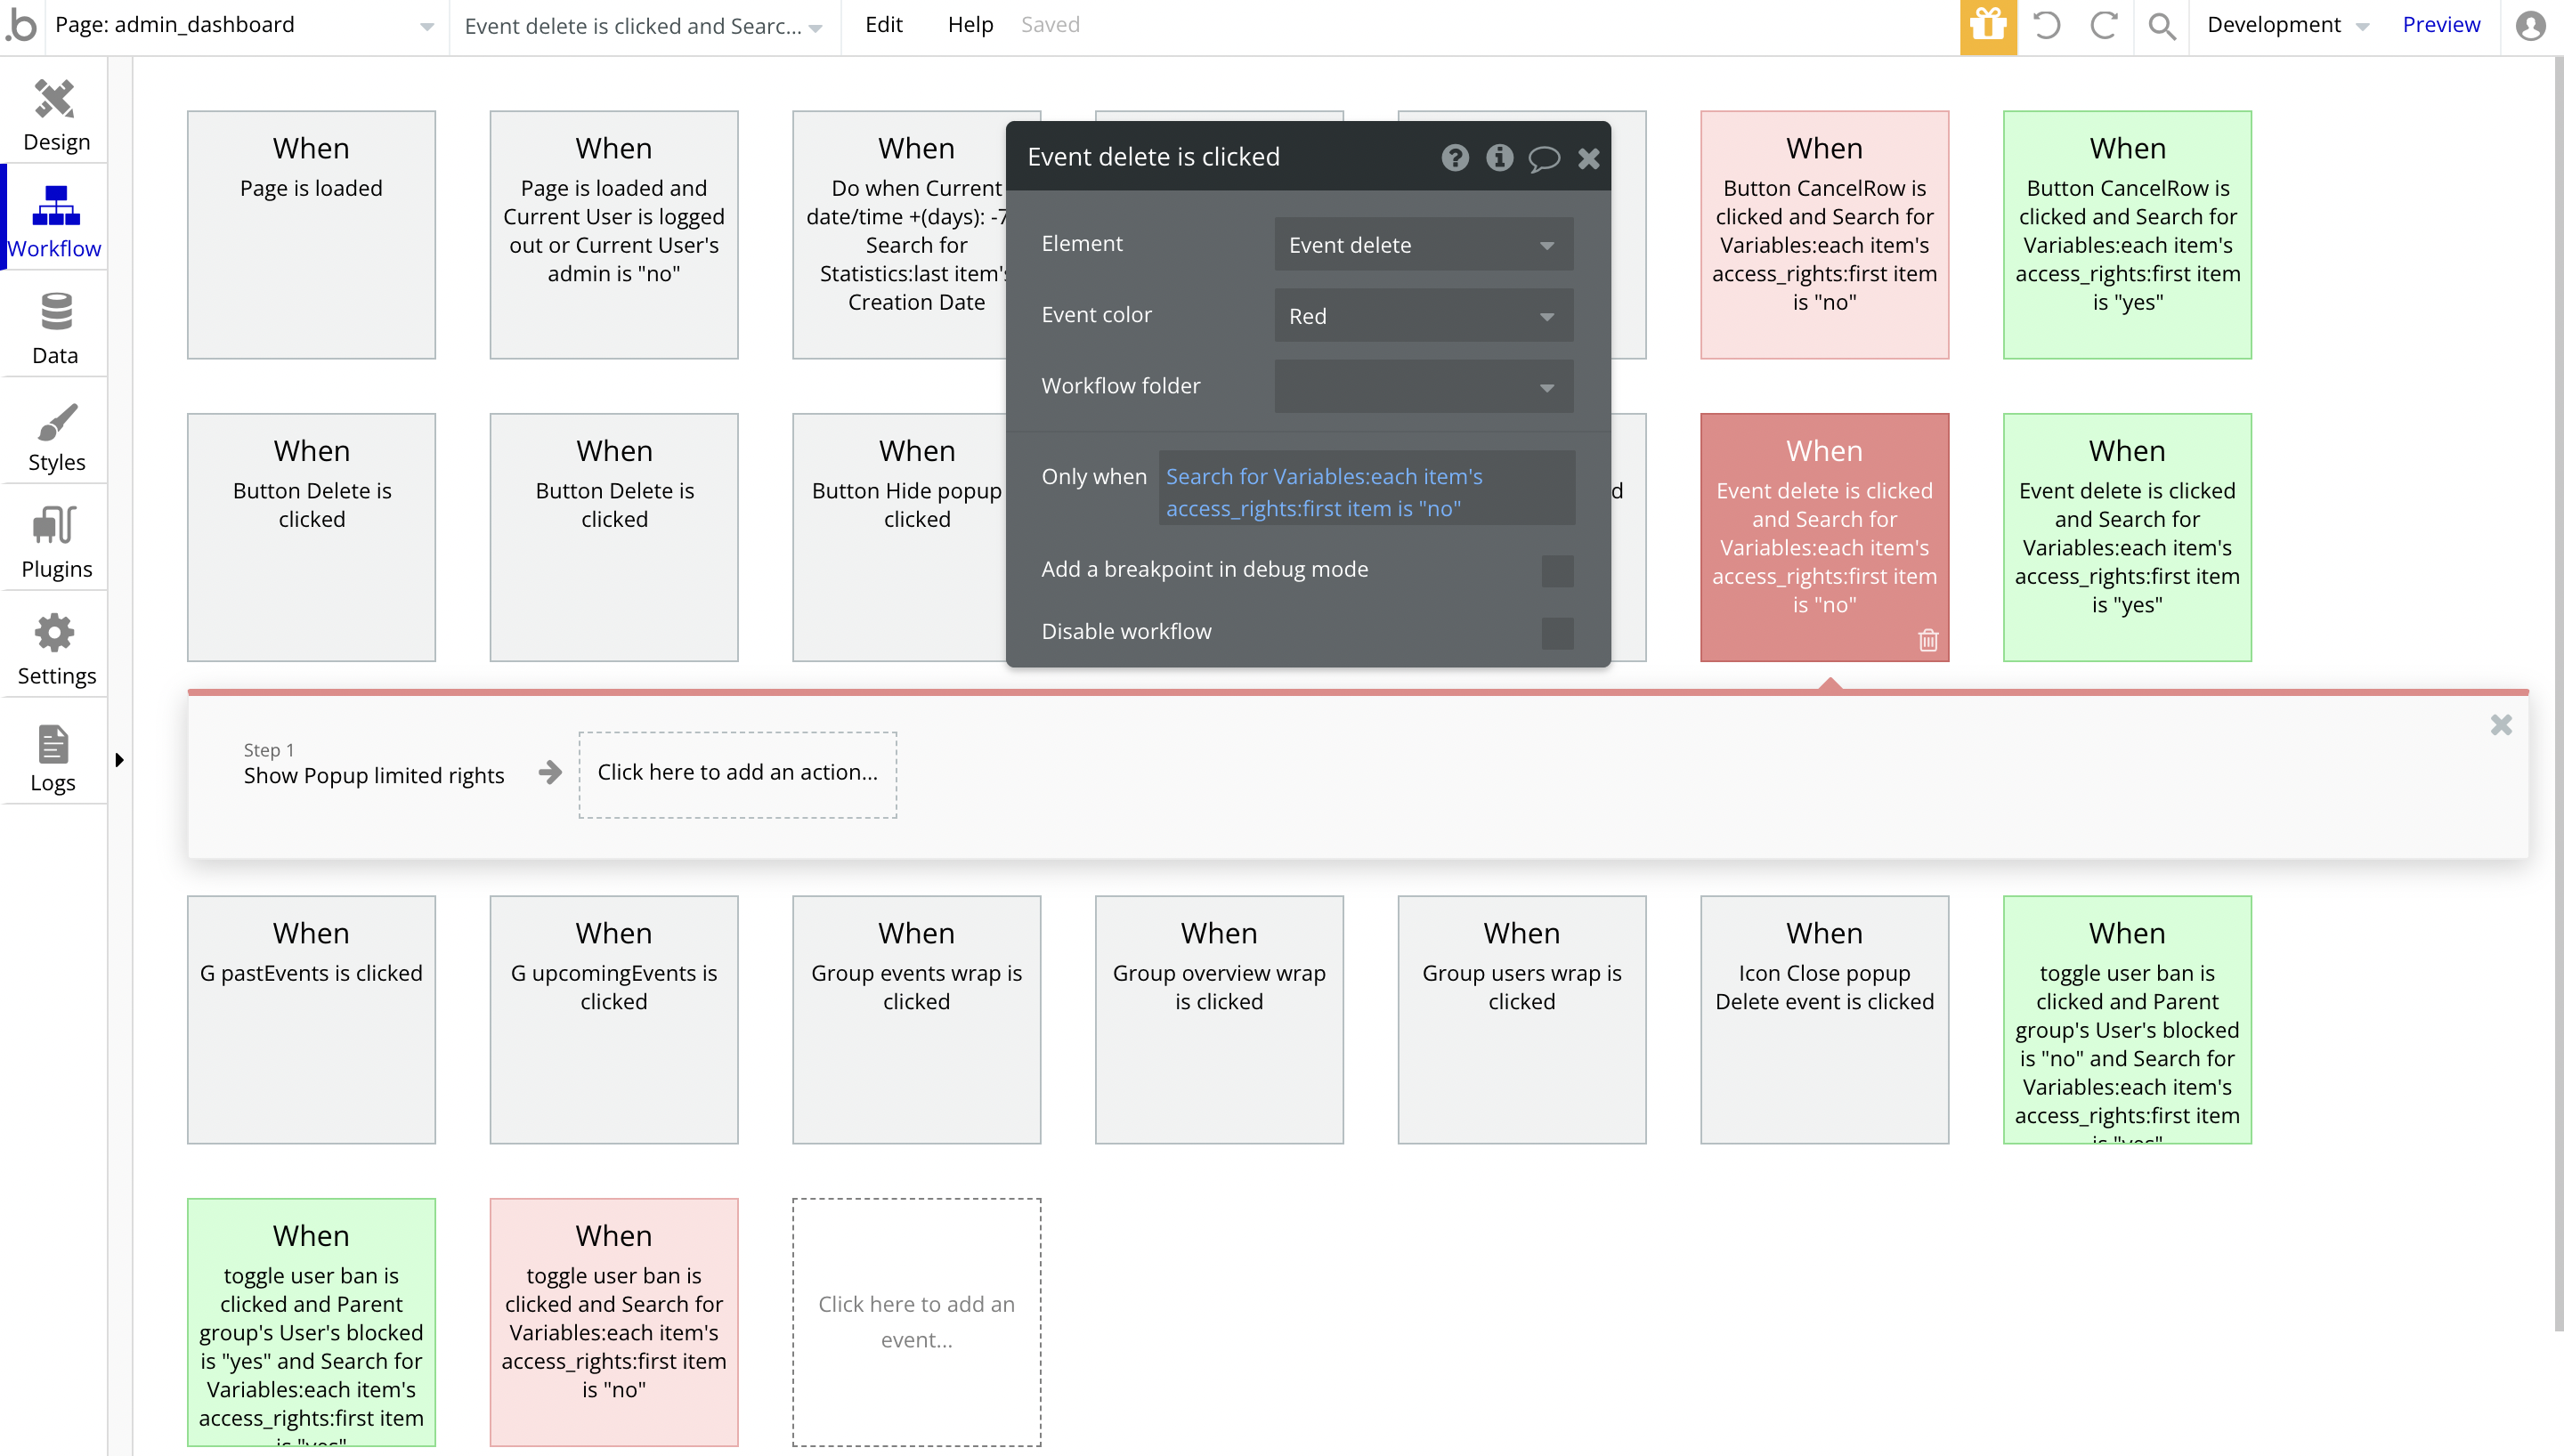Toggle the Disable workflow checkbox
This screenshot has width=2564, height=1456.
coord(1557,633)
